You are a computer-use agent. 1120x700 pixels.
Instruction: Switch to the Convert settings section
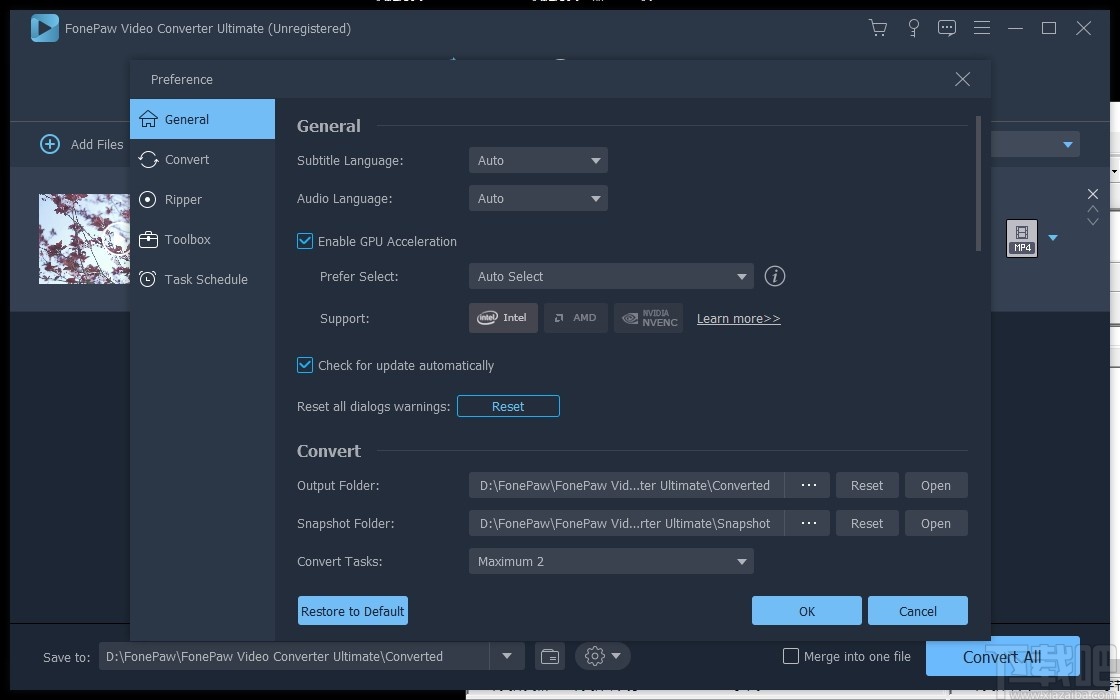186,159
